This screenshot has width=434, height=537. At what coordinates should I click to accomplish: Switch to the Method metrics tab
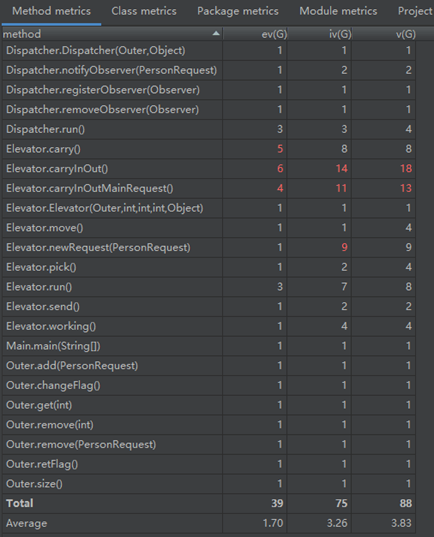coord(51,11)
